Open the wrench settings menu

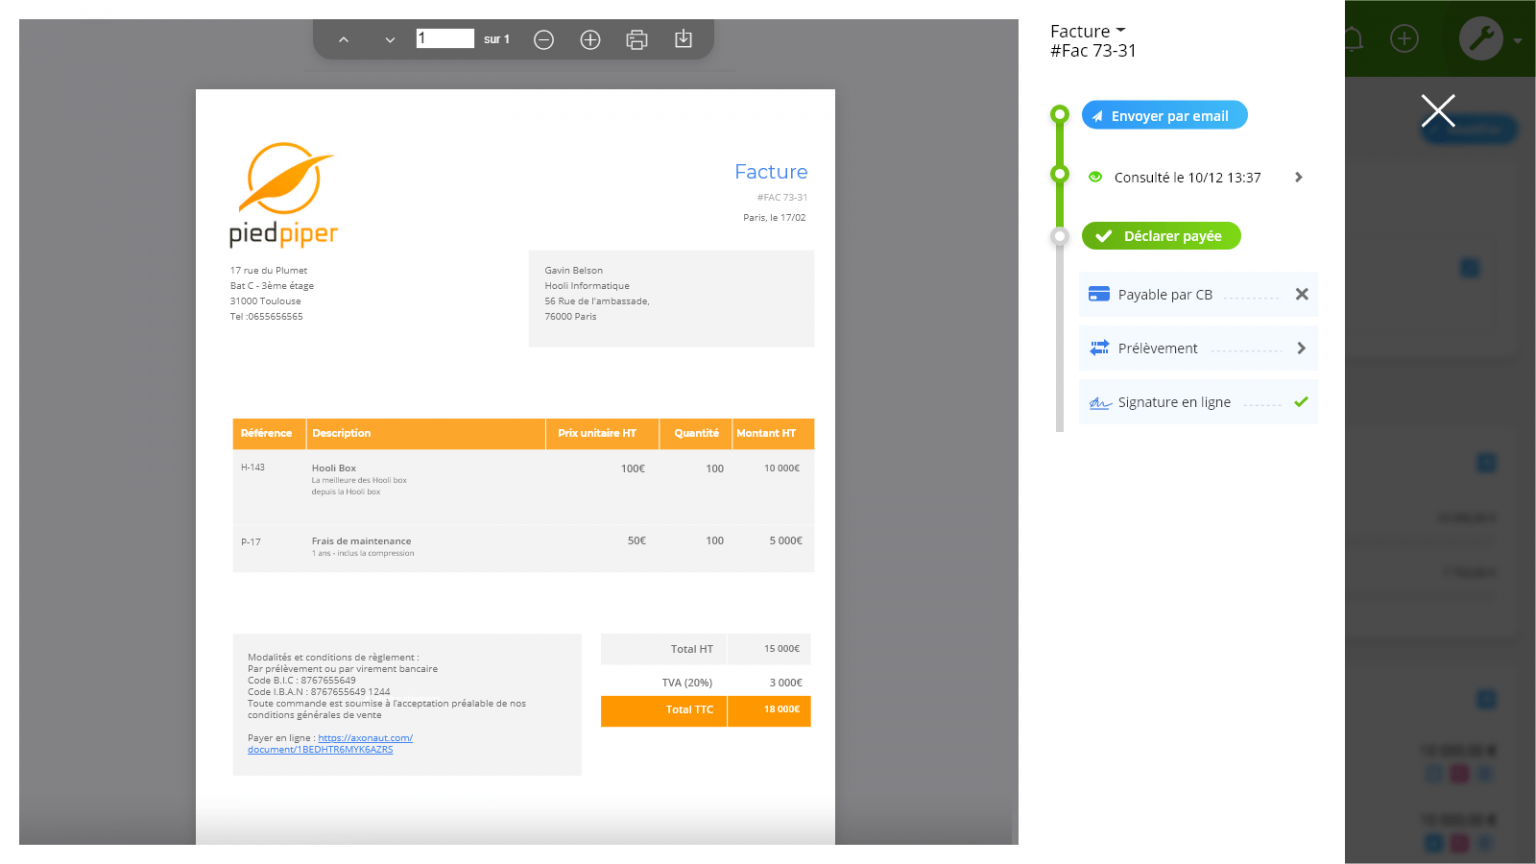pyautogui.click(x=1481, y=39)
